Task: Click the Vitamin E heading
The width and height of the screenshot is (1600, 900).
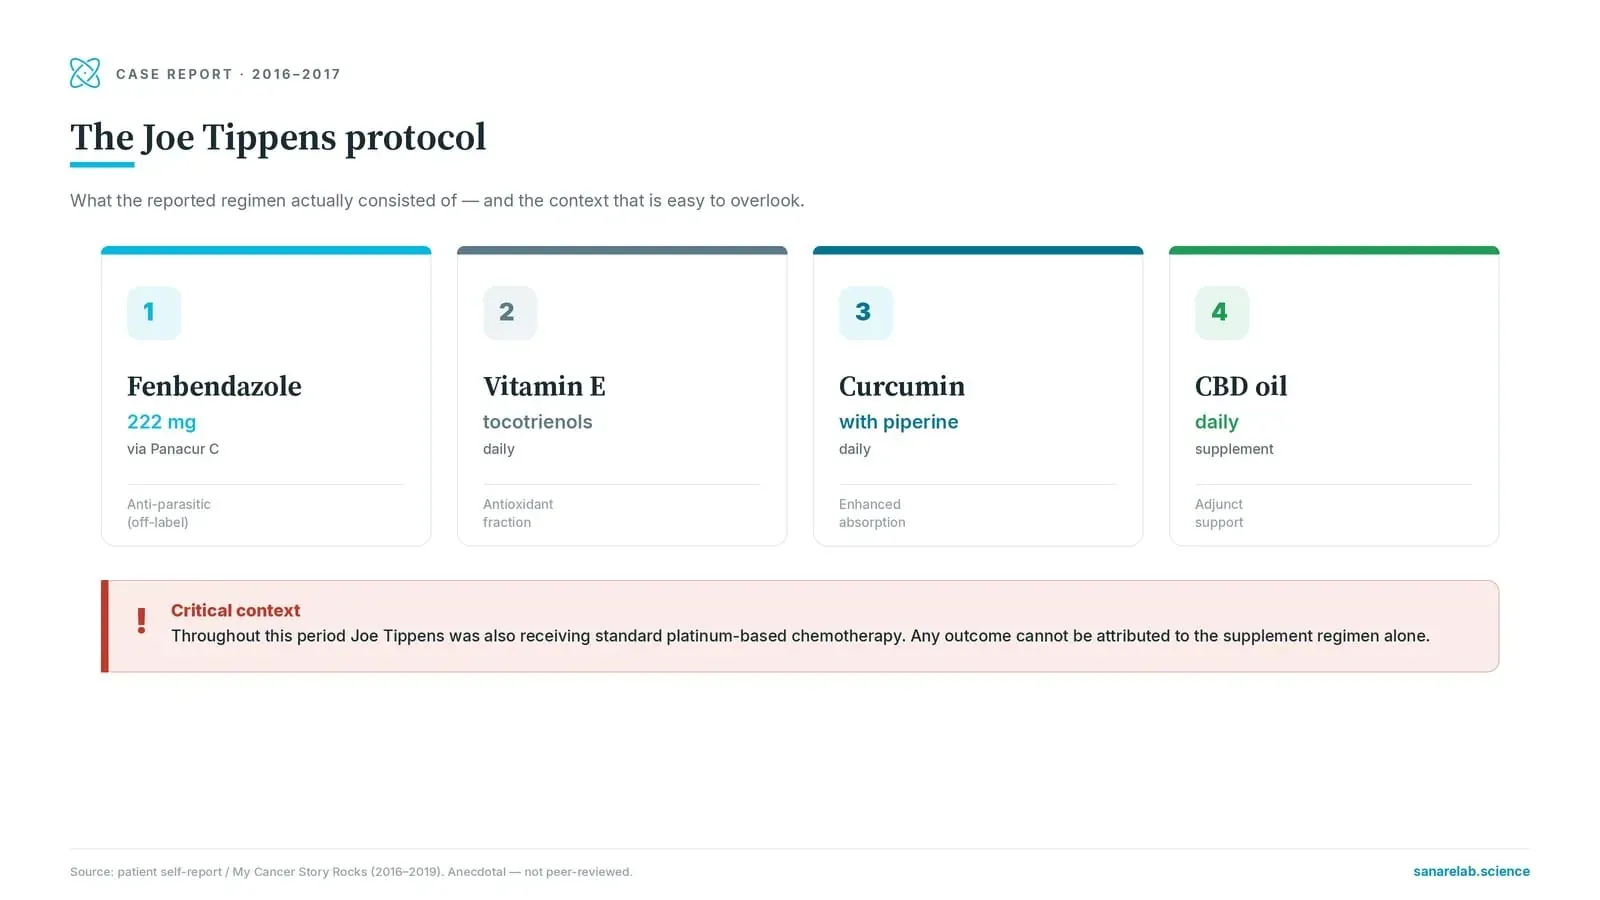Action: pos(544,386)
